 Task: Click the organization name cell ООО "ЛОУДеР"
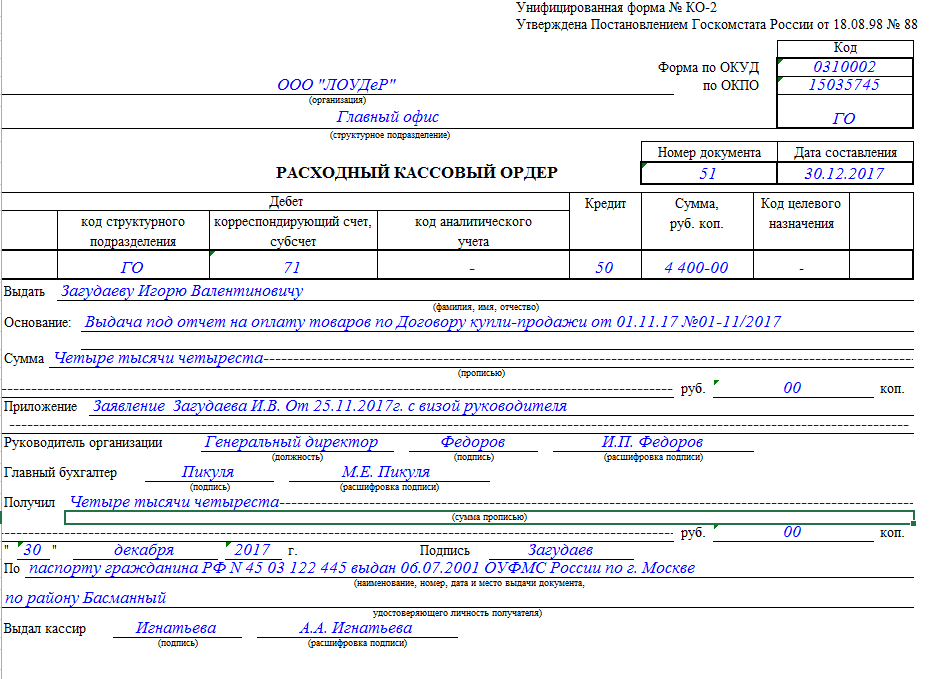tap(336, 85)
